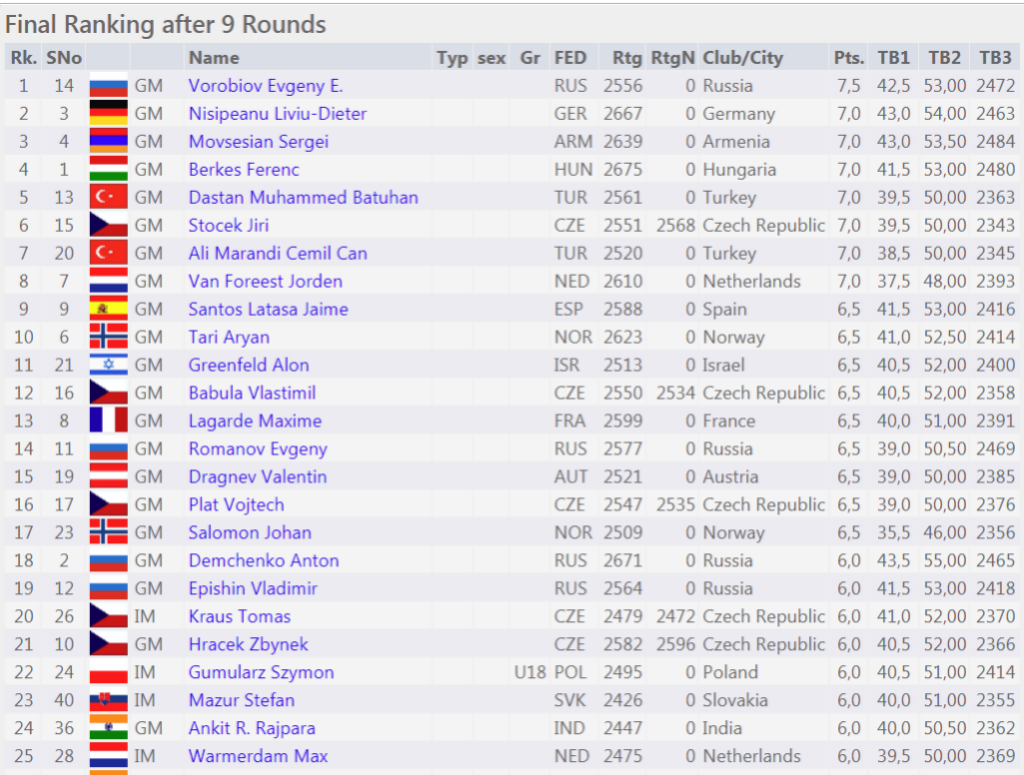Image resolution: width=1024 pixels, height=775 pixels.
Task: Open Van Foreest Jorden player link
Action: click(265, 281)
